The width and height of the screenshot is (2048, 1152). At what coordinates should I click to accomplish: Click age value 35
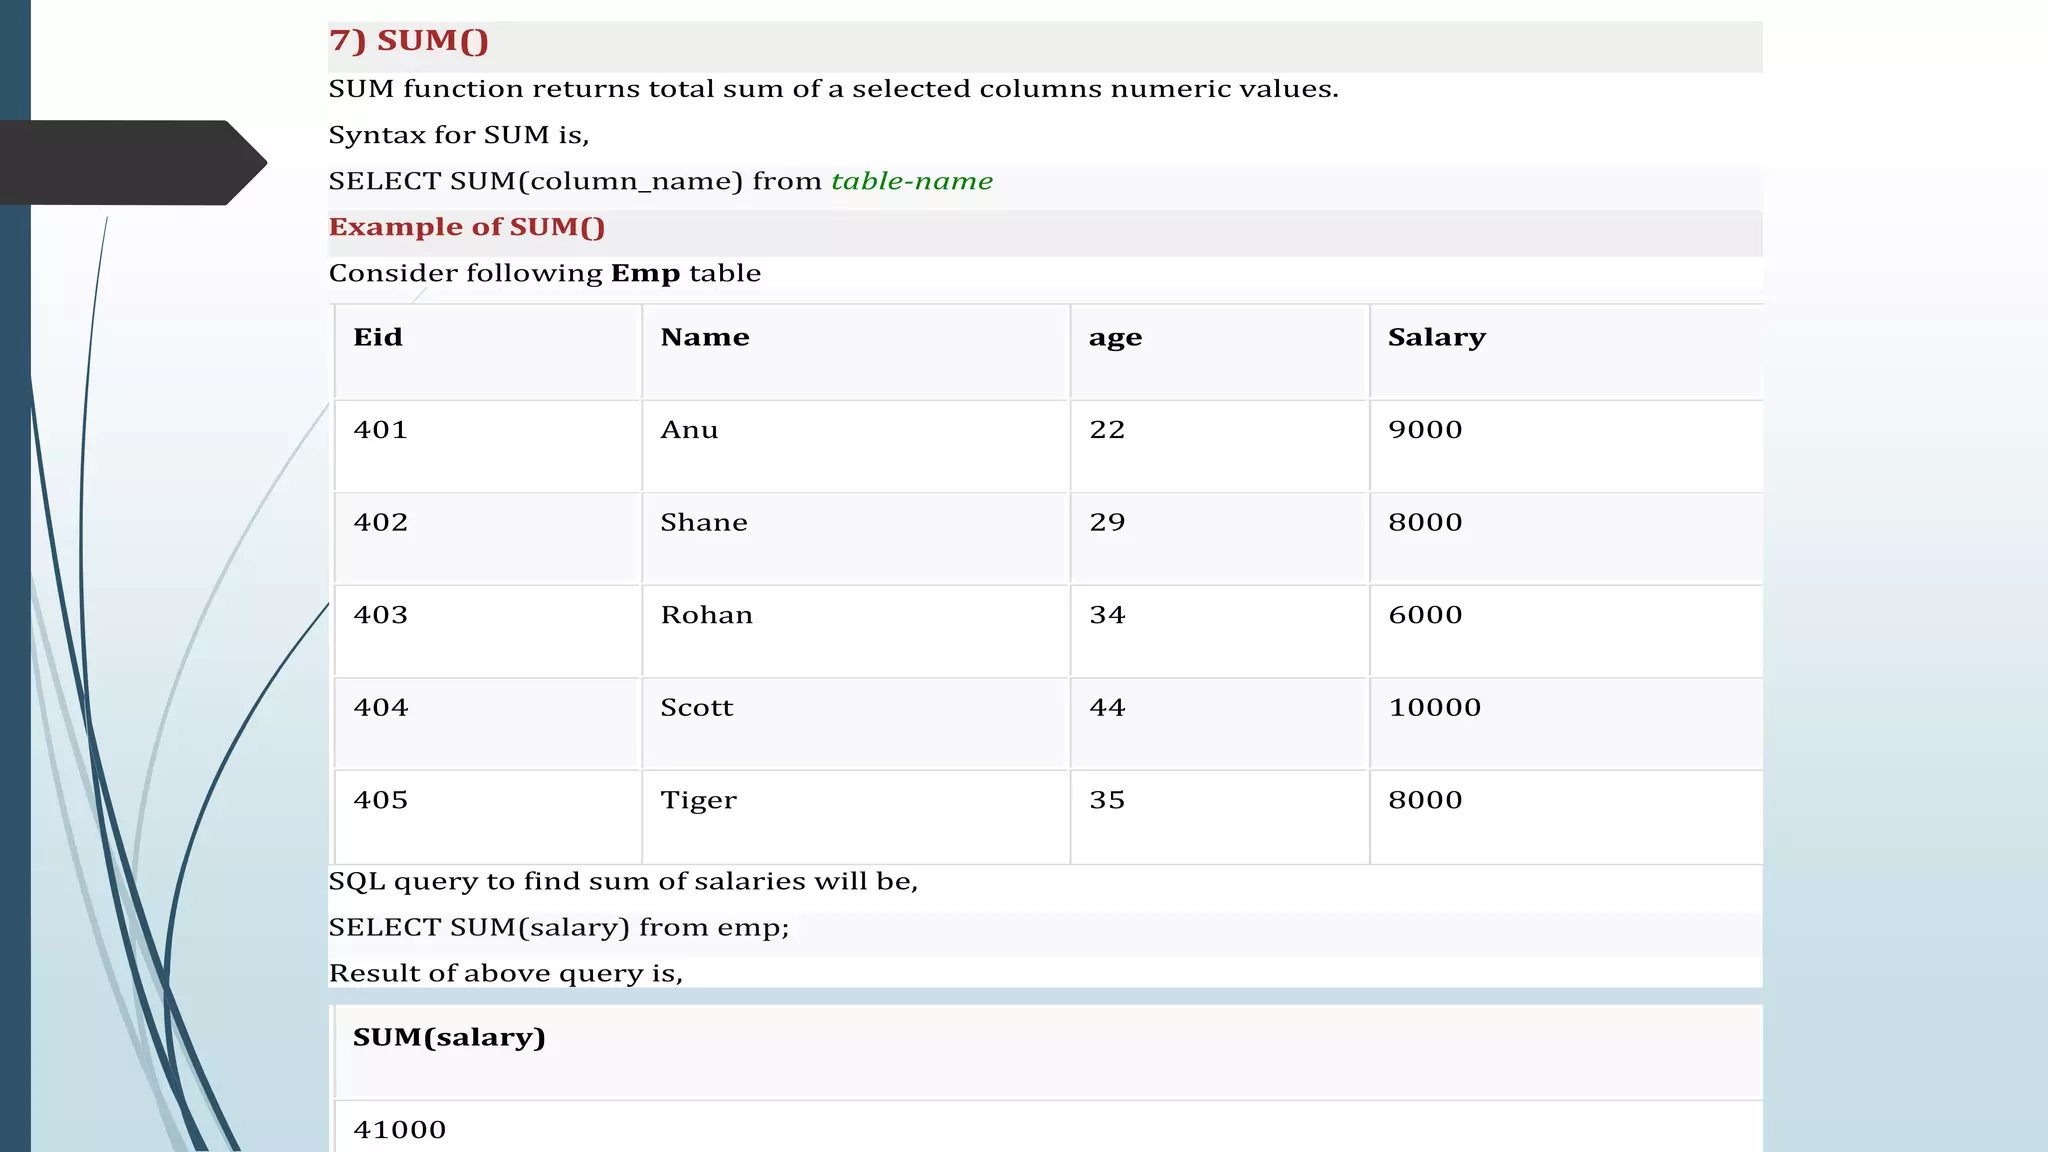tap(1107, 800)
